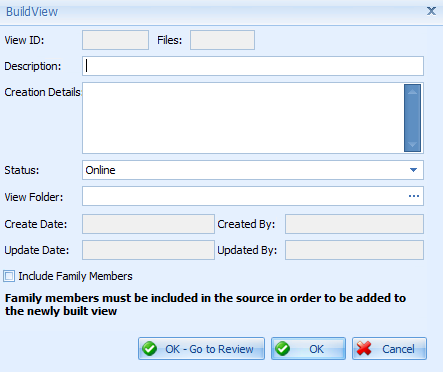Open the Status dropdown arrow
This screenshot has width=443, height=372.
(x=413, y=170)
